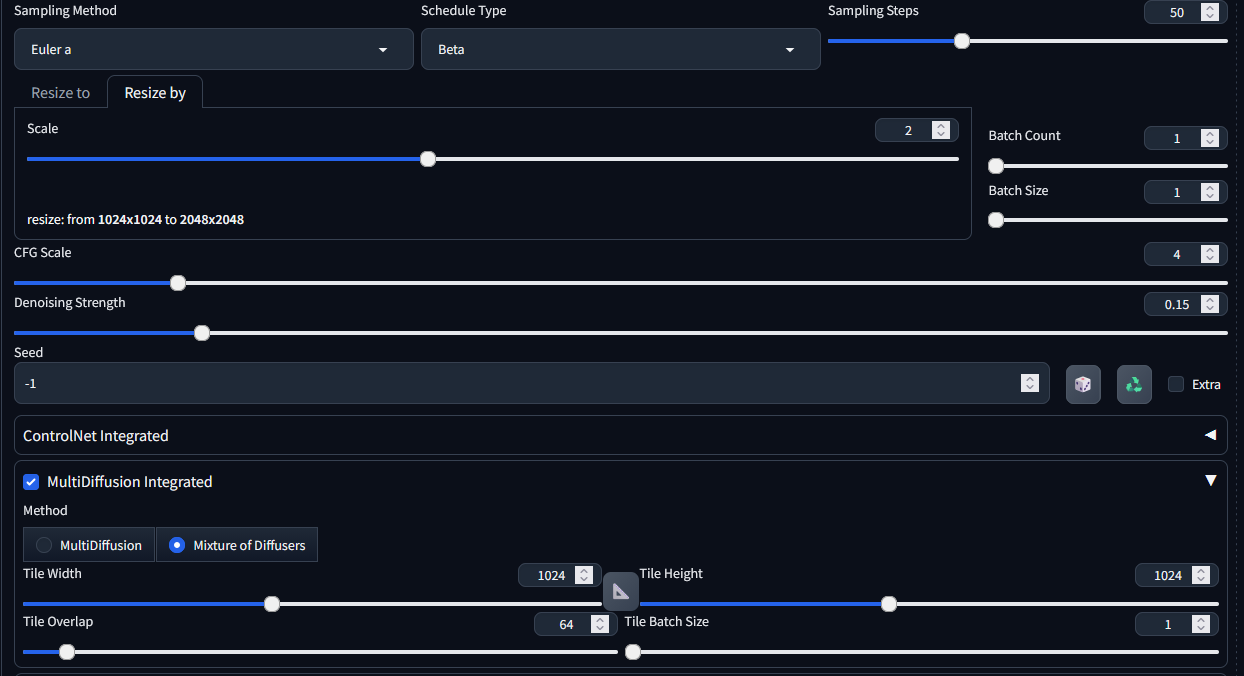Expand the ControlNet Integrated section
This screenshot has height=676, width=1244.
(620, 435)
